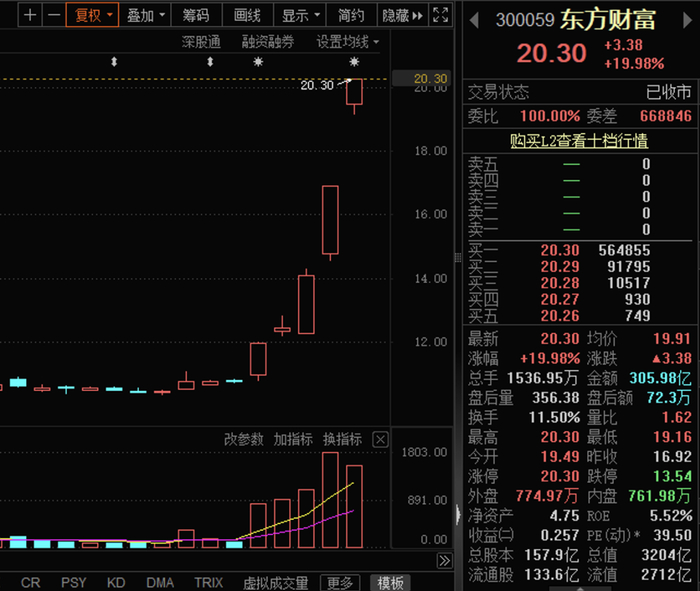This screenshot has height=591, width=700.
Task: Click 改参数 in indicator panel
Action: point(244,440)
